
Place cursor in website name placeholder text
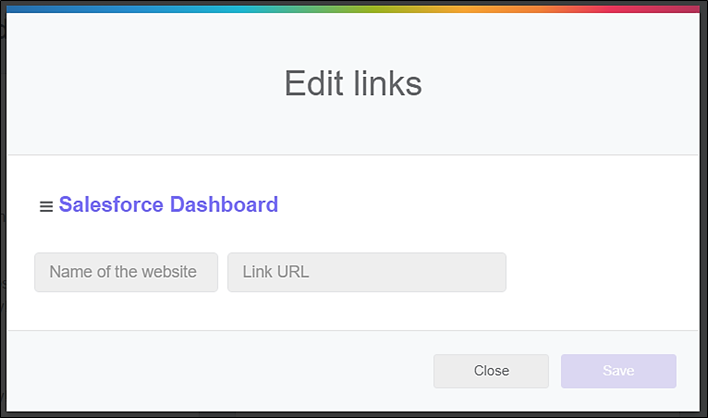123,272
